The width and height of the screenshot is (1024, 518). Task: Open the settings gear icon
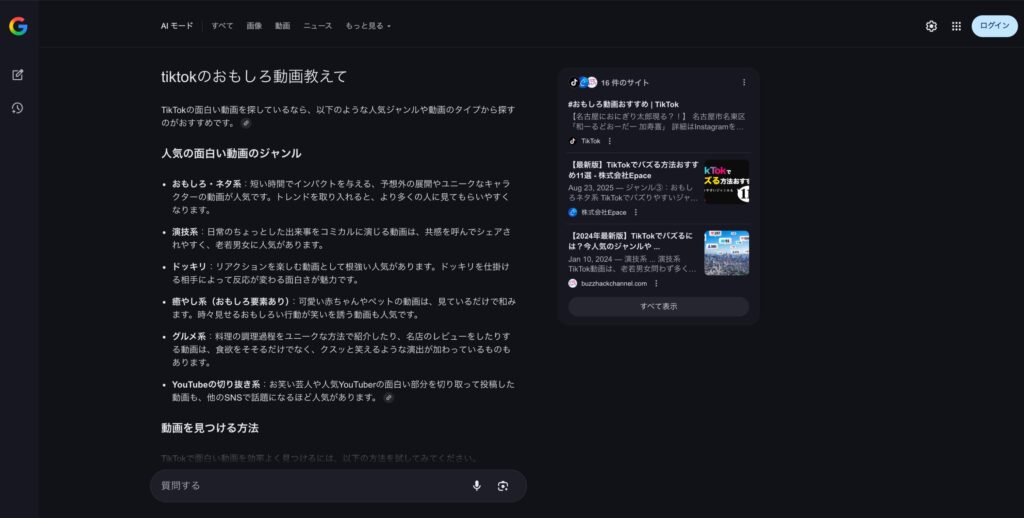[x=931, y=26]
